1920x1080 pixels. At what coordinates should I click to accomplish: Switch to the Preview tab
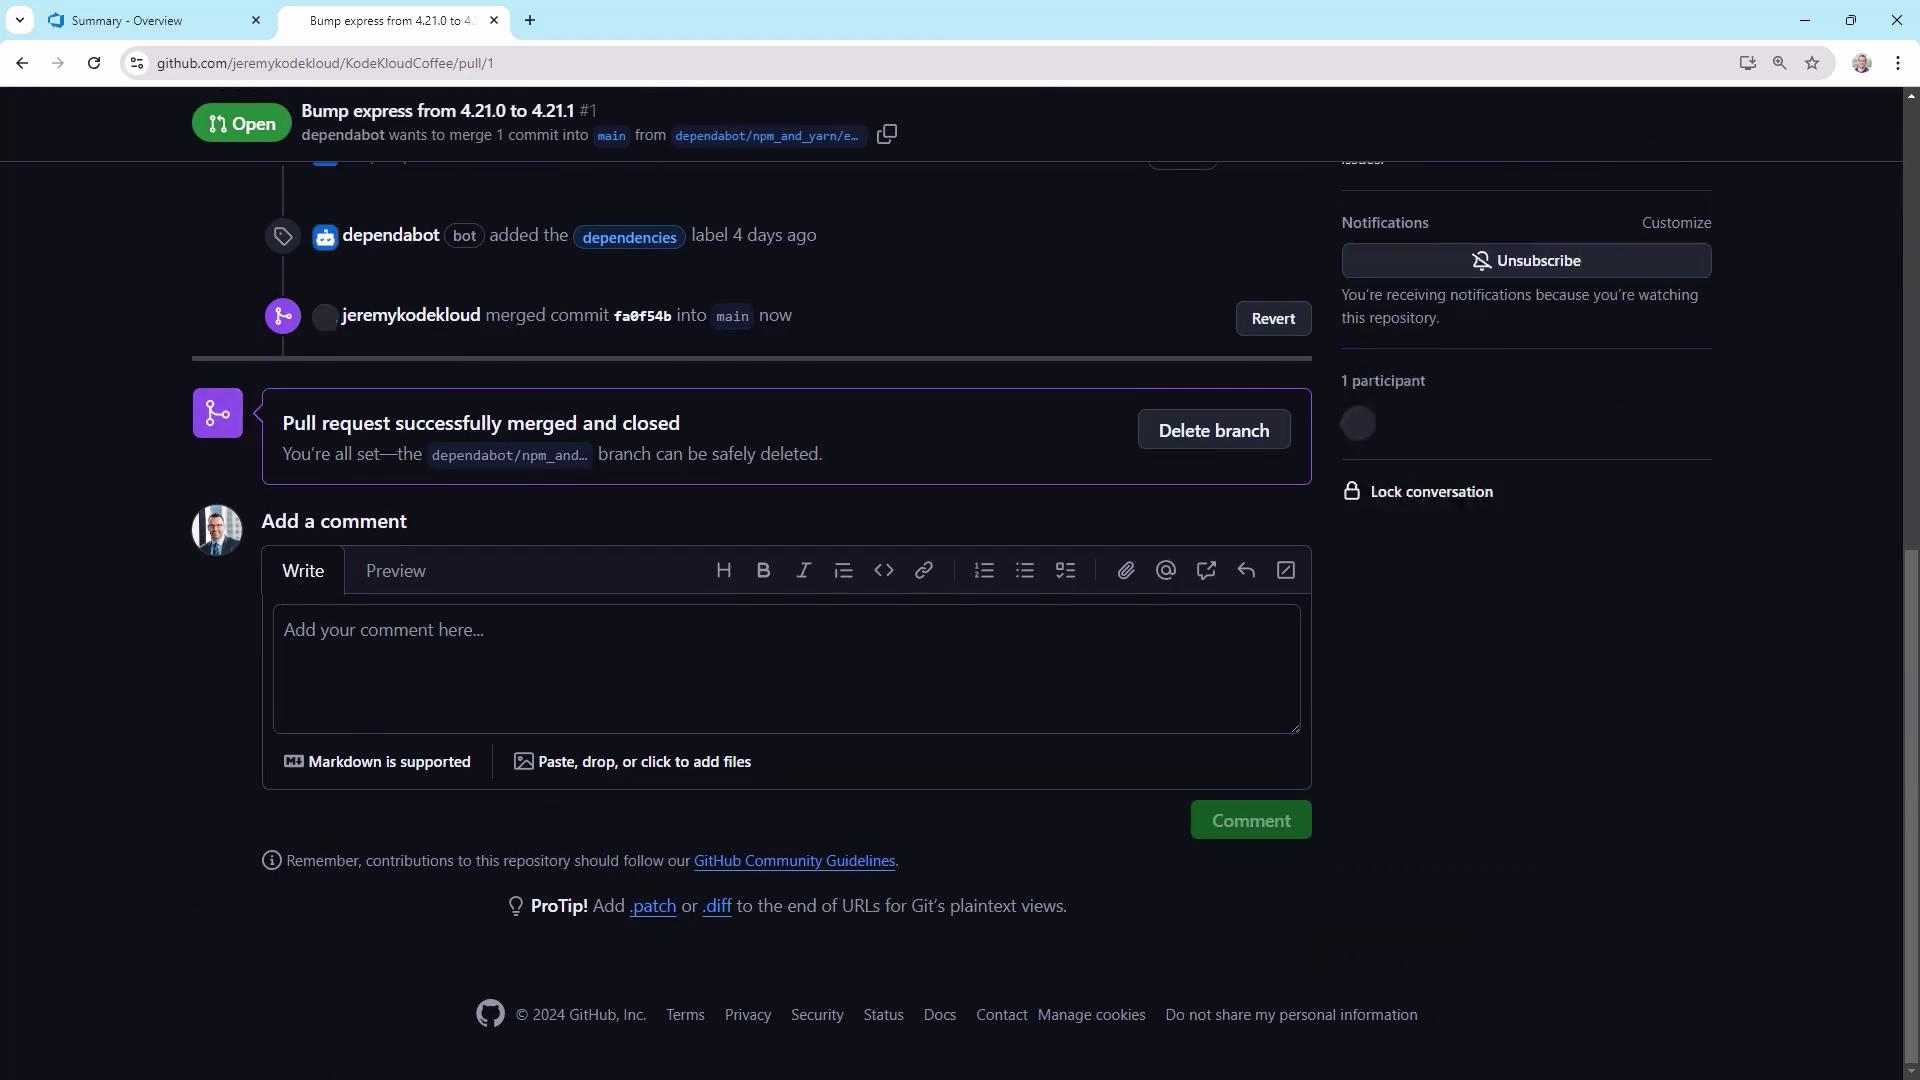(x=395, y=570)
